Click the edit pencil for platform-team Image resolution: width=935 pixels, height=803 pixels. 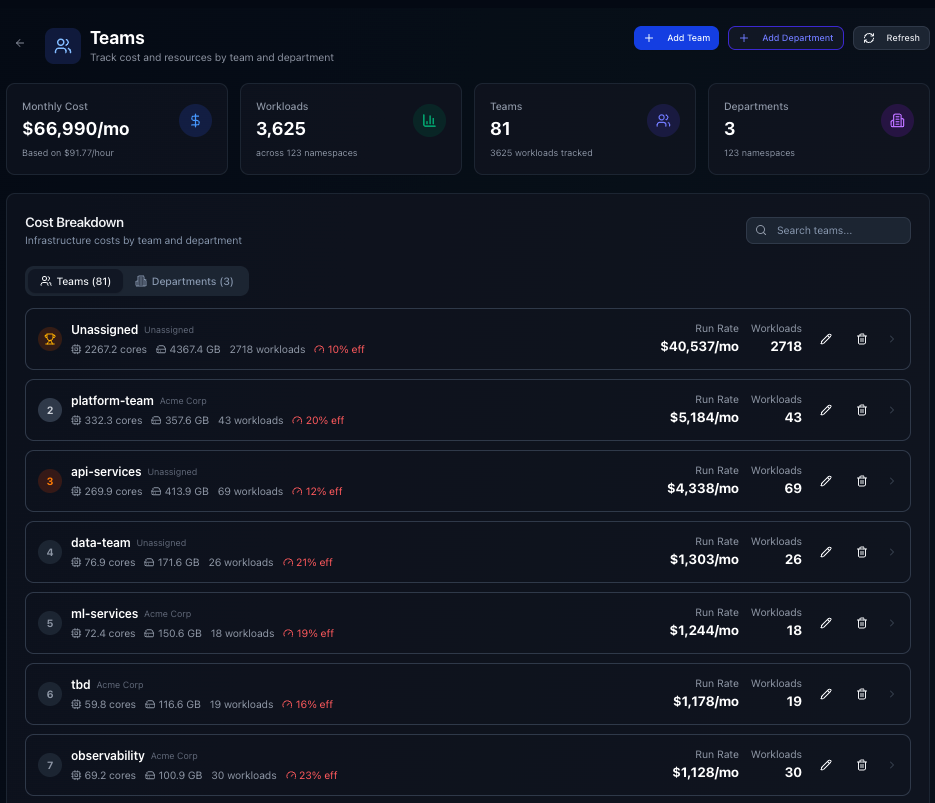(826, 410)
